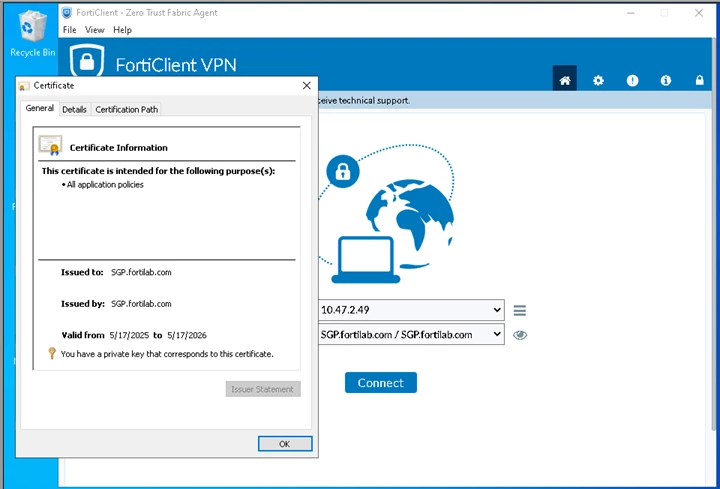Click the FortiClient title bar app icon
Image resolution: width=720 pixels, height=489 pixels.
[67, 12]
